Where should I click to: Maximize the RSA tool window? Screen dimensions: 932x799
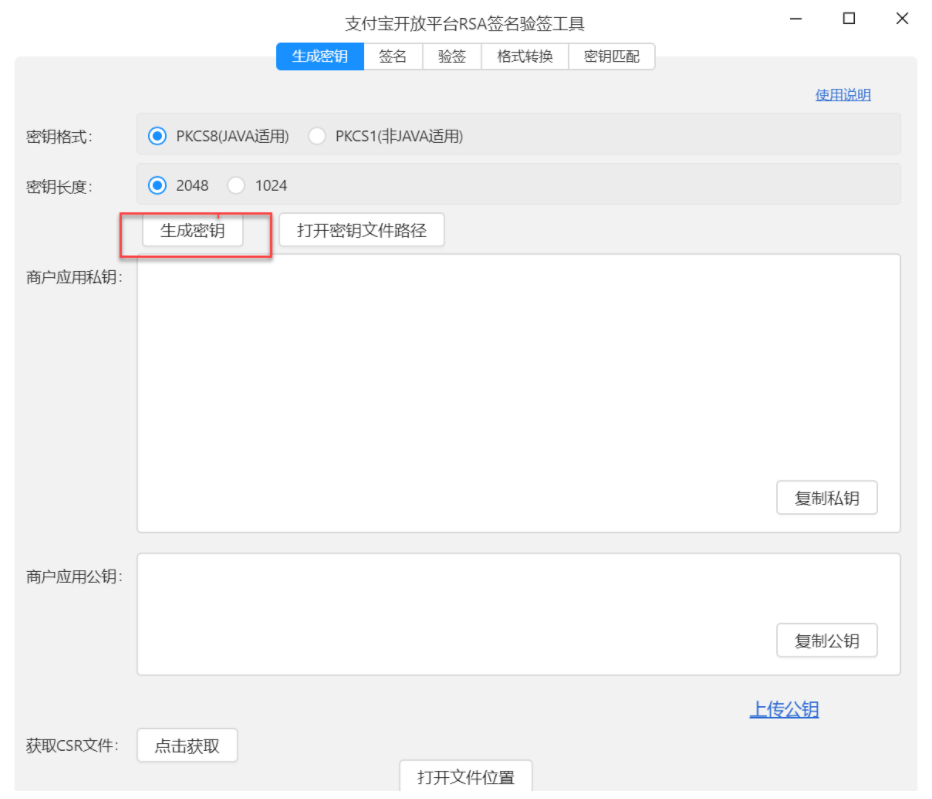click(849, 19)
